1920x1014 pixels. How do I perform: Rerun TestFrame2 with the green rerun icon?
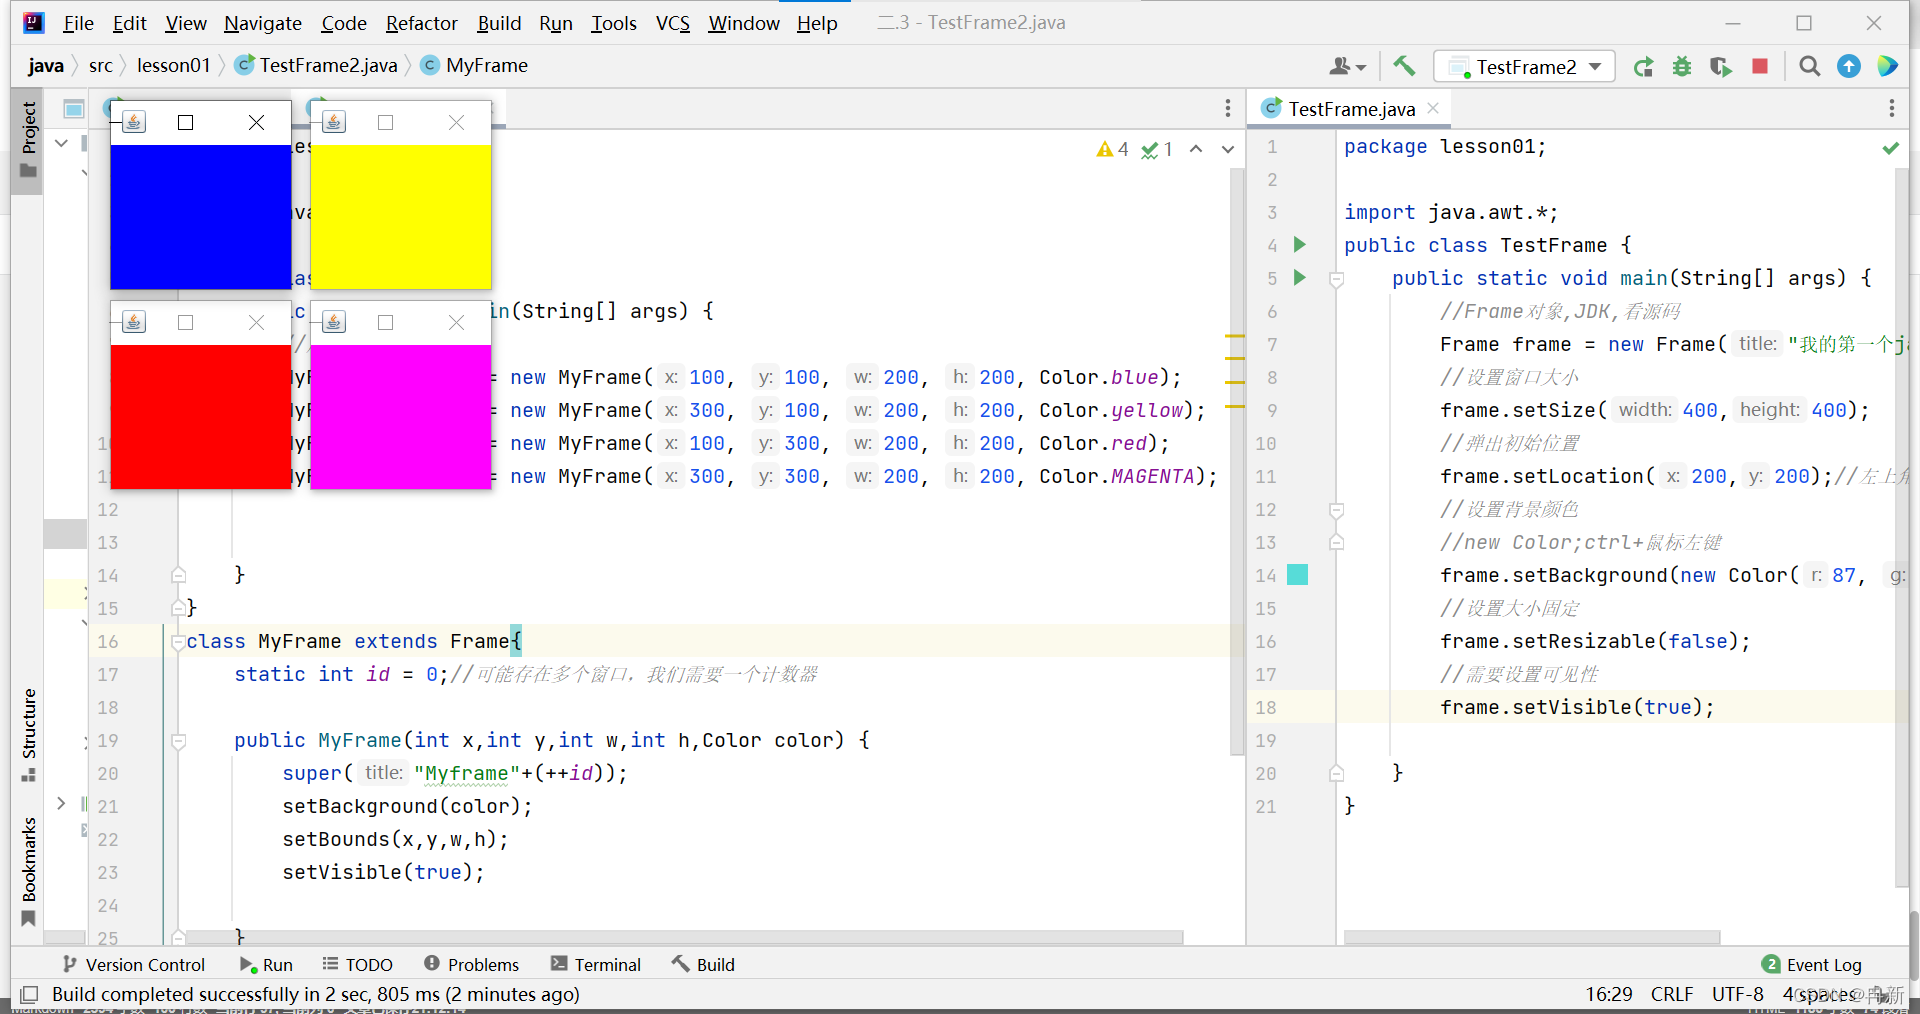point(1643,67)
